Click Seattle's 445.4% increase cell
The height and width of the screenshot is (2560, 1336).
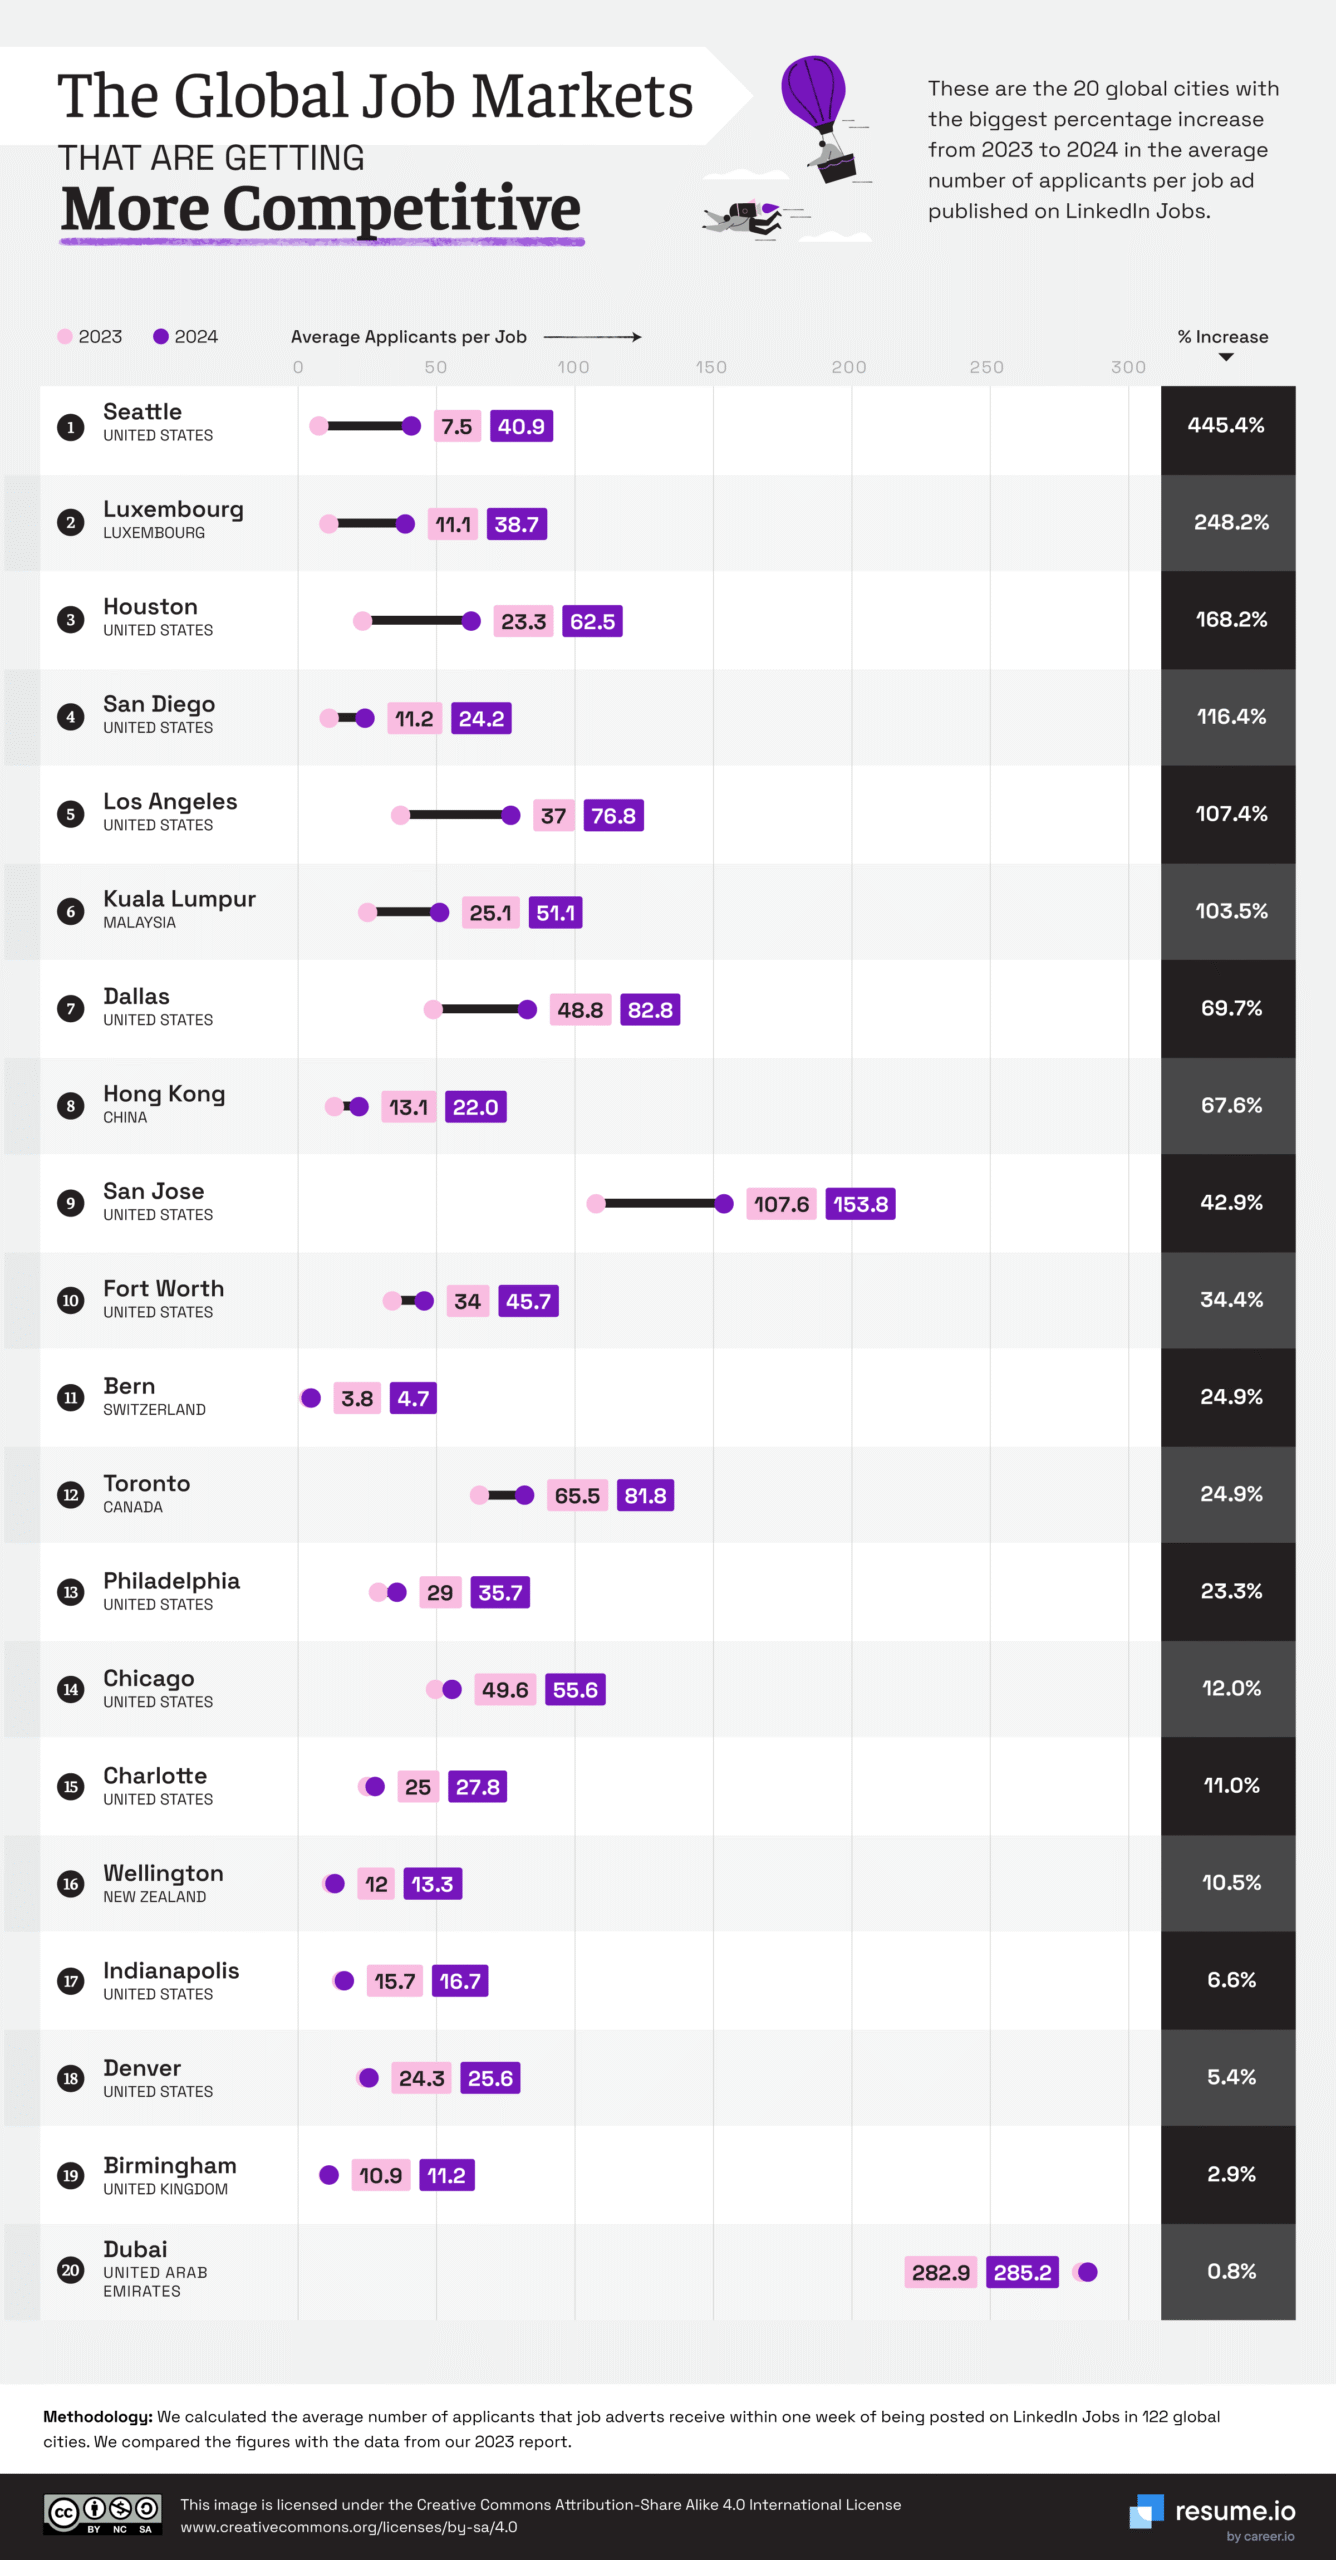[1227, 426]
